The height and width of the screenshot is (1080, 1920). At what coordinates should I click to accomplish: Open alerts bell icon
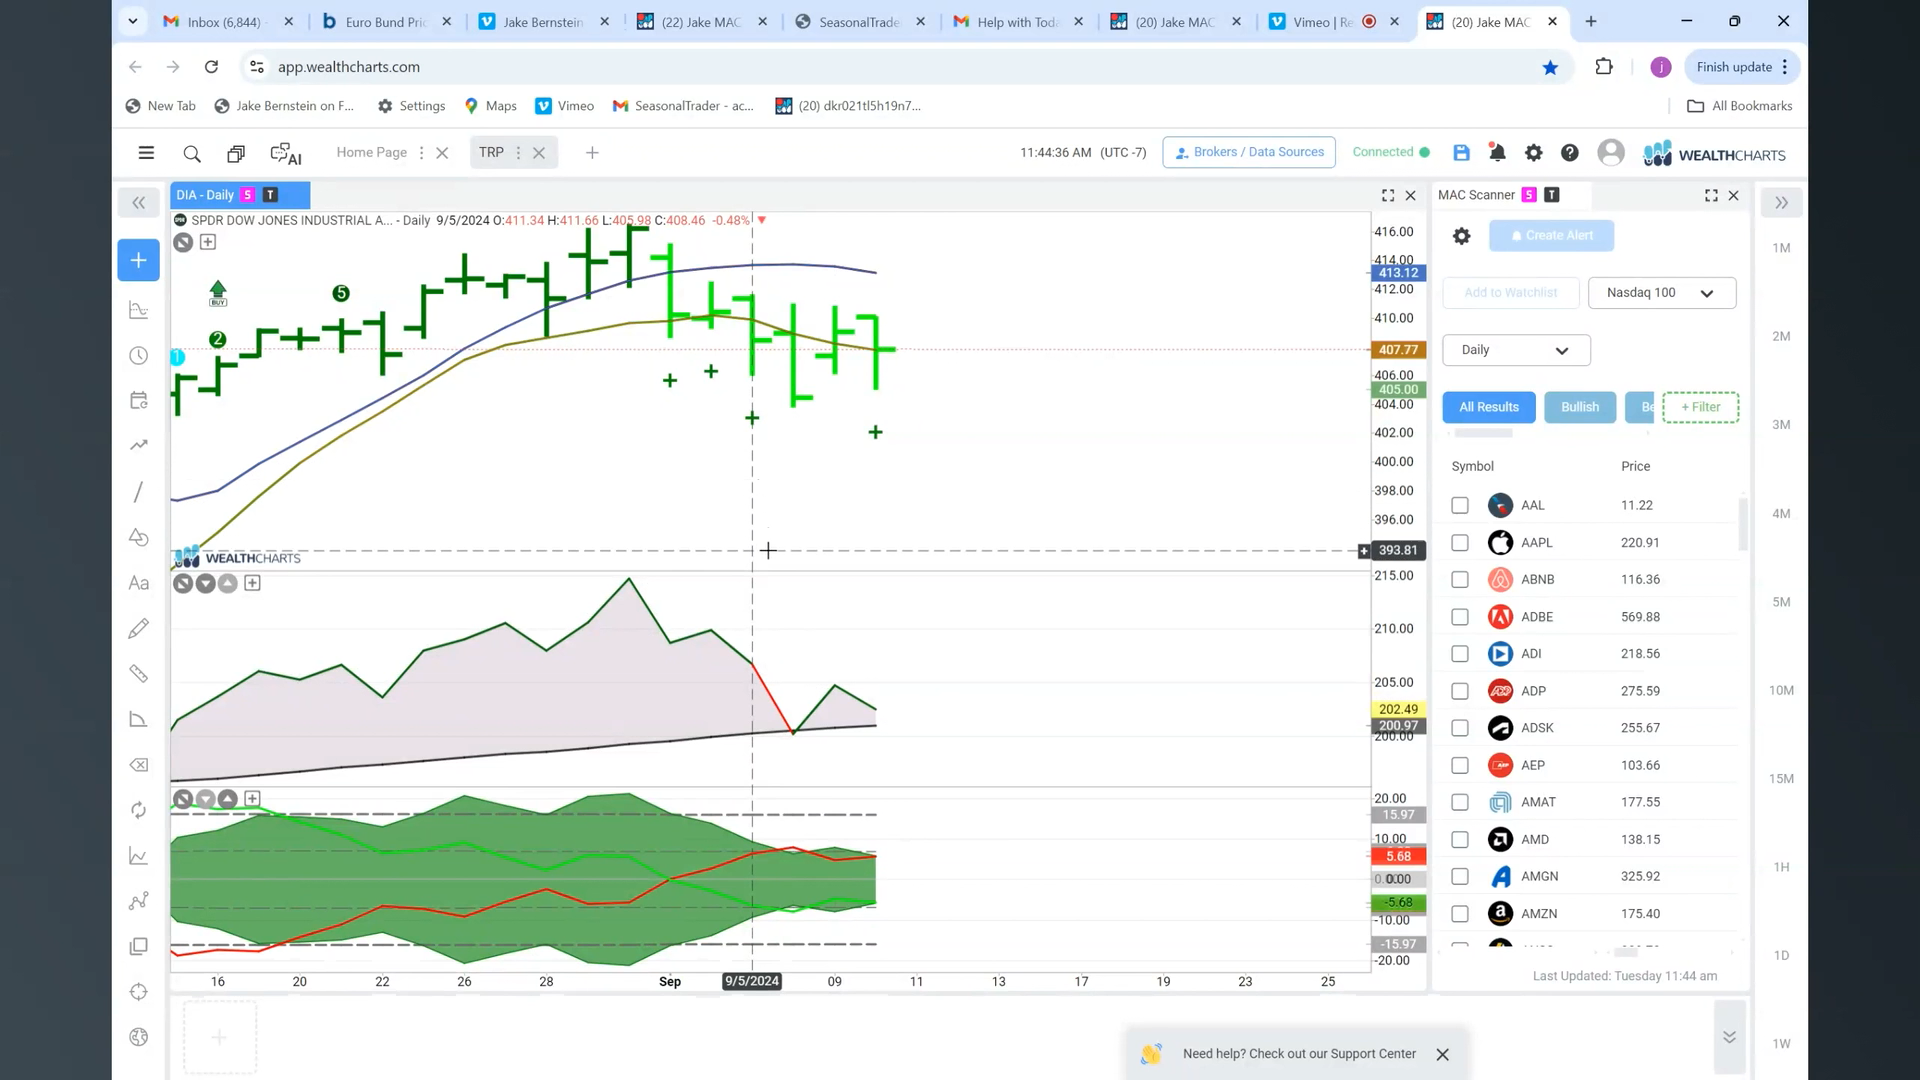point(1497,152)
